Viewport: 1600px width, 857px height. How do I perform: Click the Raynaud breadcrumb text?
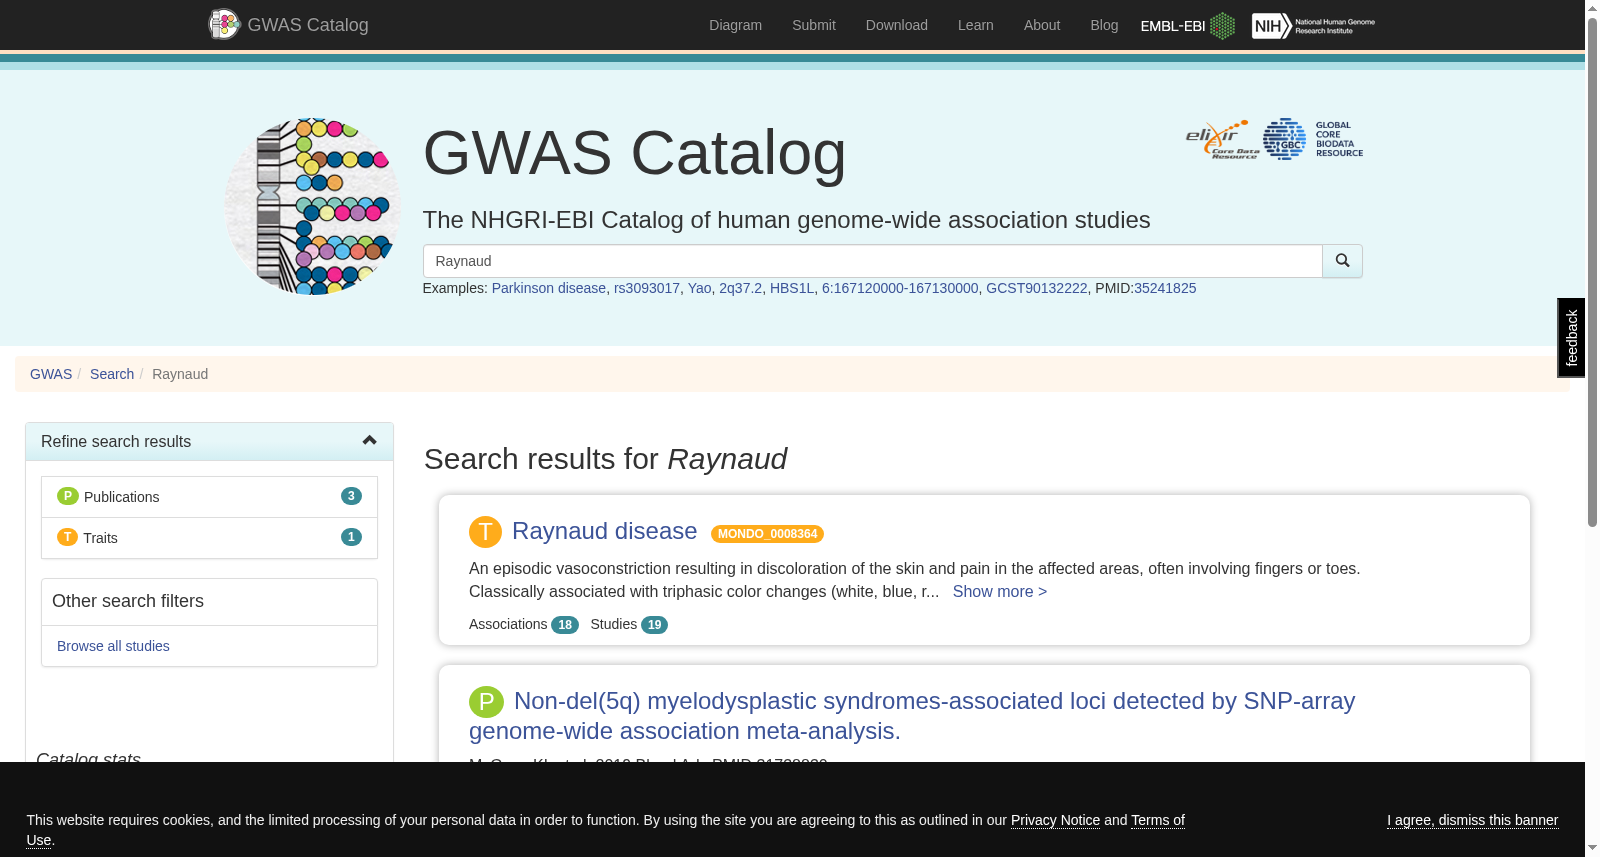180,374
